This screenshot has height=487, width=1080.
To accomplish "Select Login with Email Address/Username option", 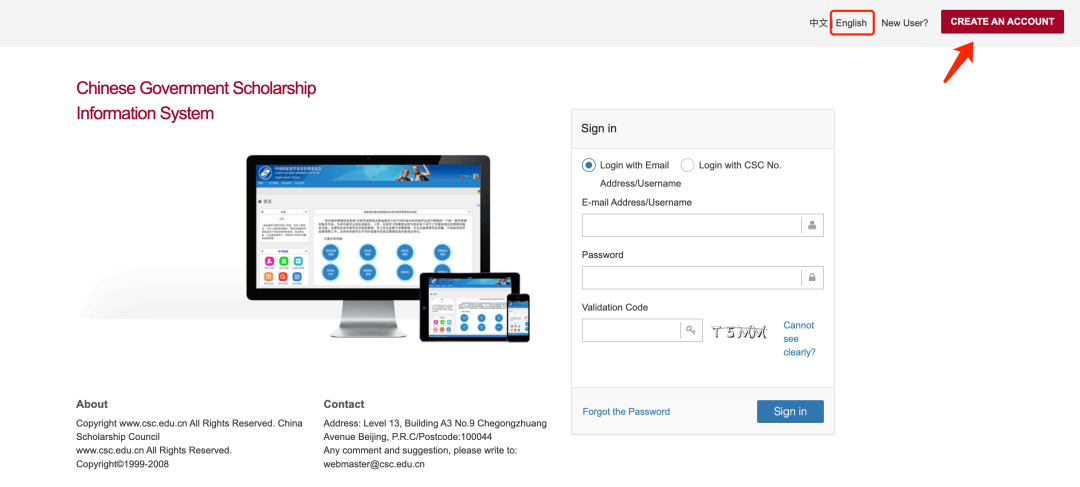I will click(588, 165).
